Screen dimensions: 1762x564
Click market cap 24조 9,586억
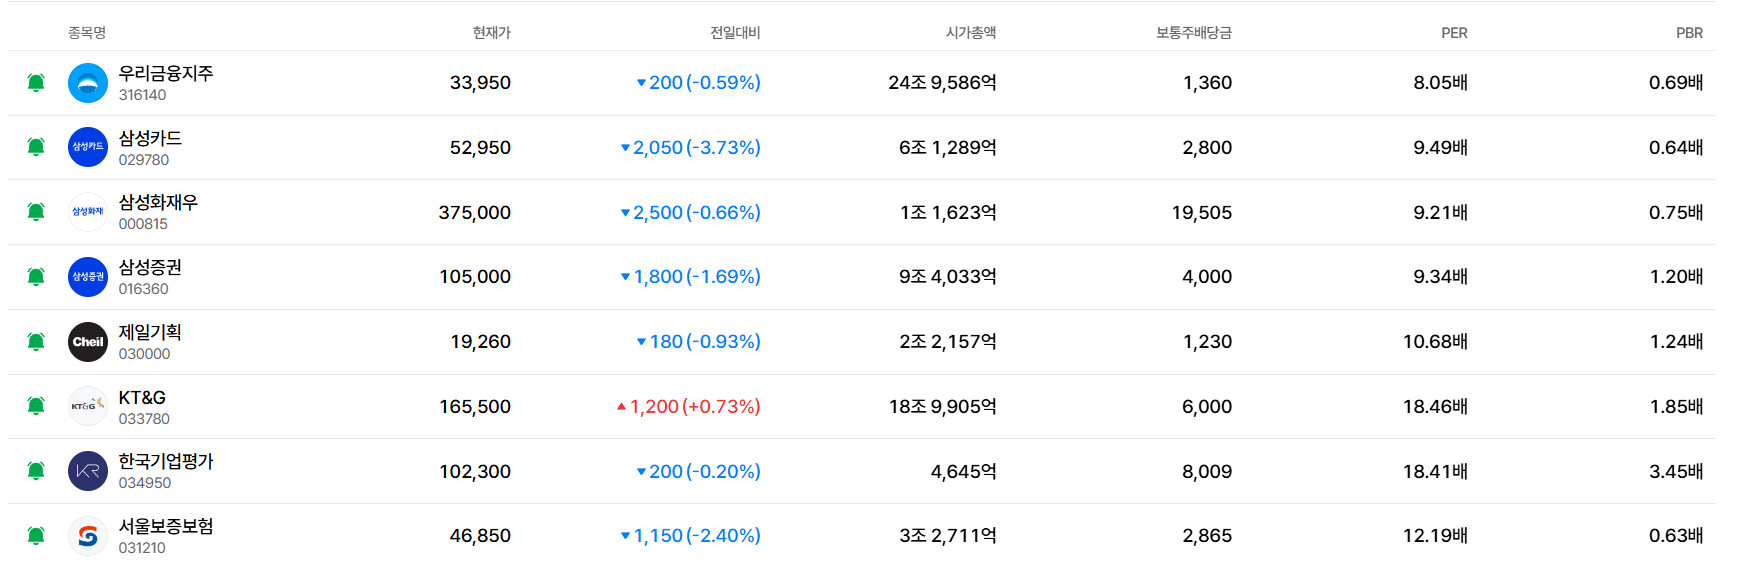click(x=943, y=83)
